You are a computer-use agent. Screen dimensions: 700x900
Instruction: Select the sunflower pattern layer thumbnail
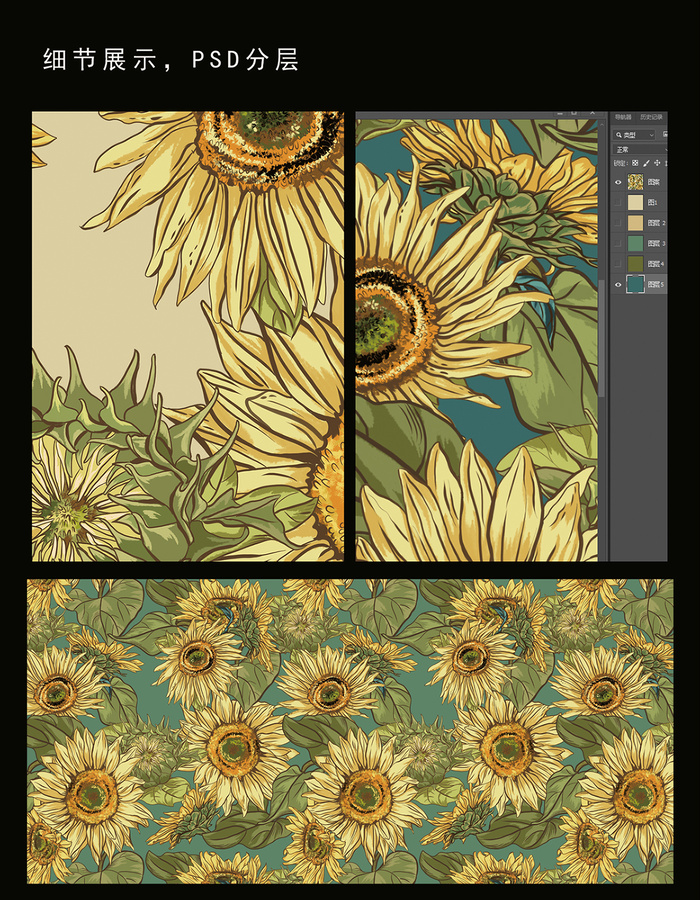pos(635,182)
